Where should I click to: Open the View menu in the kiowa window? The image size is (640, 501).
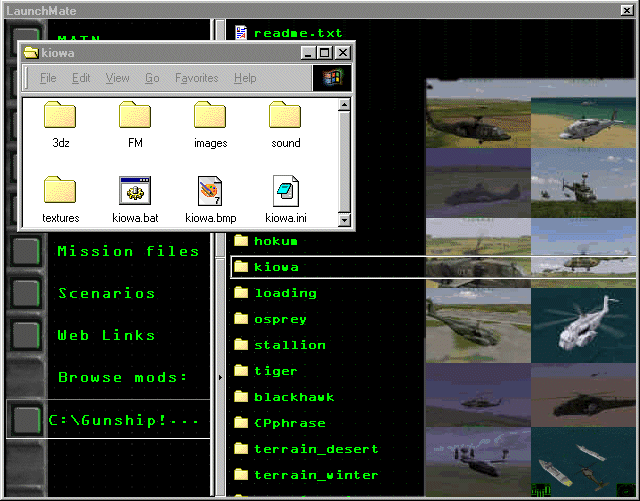pos(118,78)
